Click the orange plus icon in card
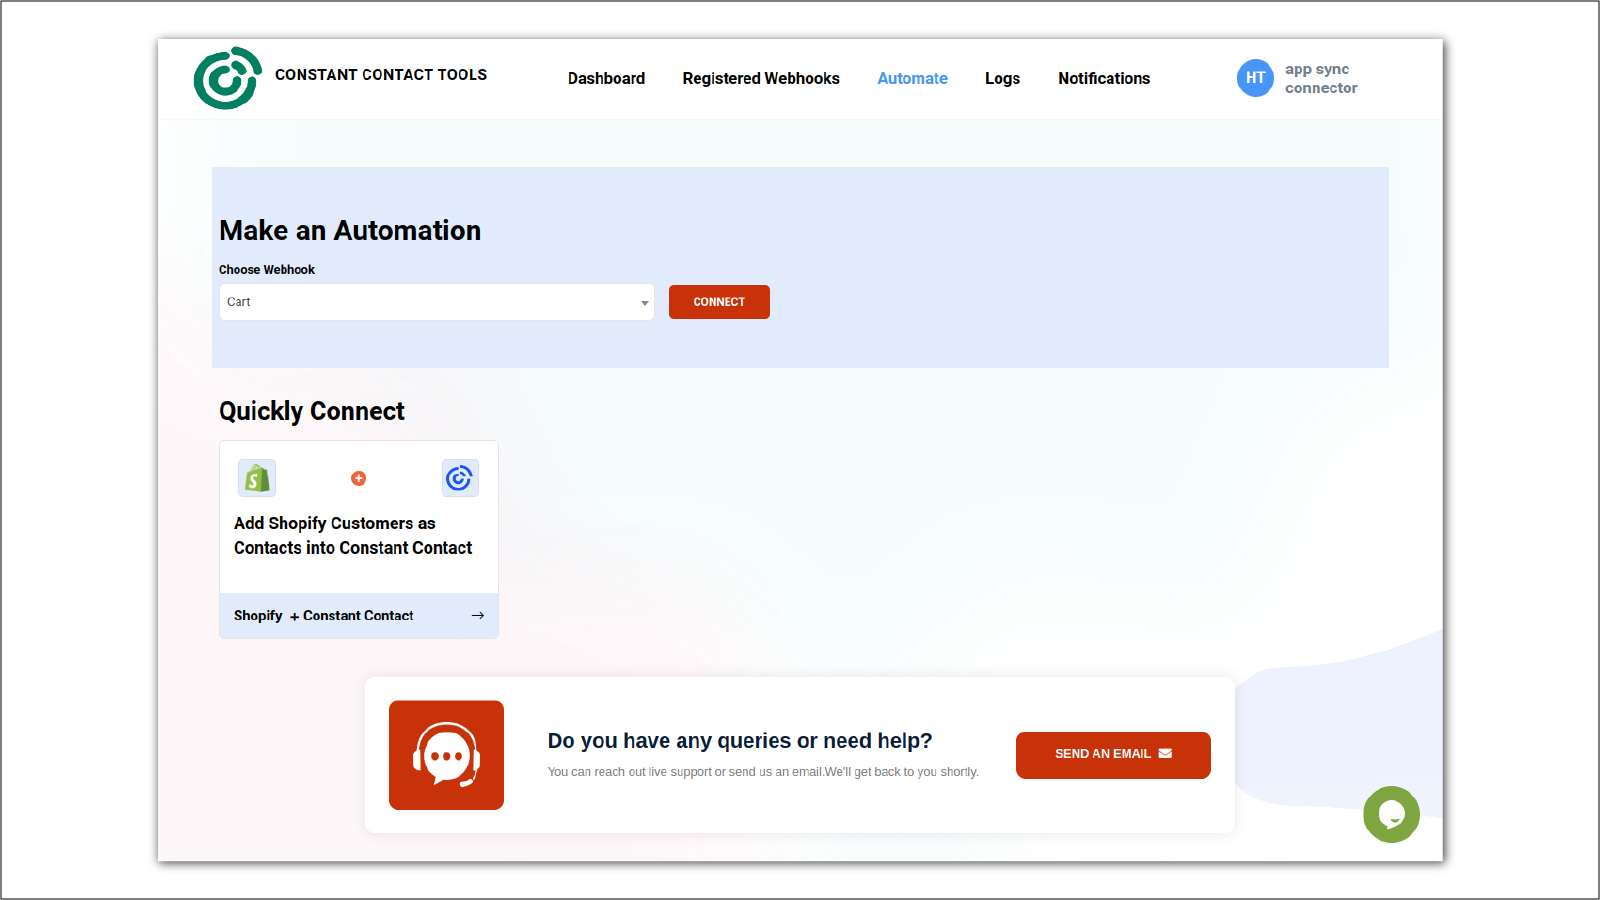Screen dimensions: 1600x900 pos(358,478)
